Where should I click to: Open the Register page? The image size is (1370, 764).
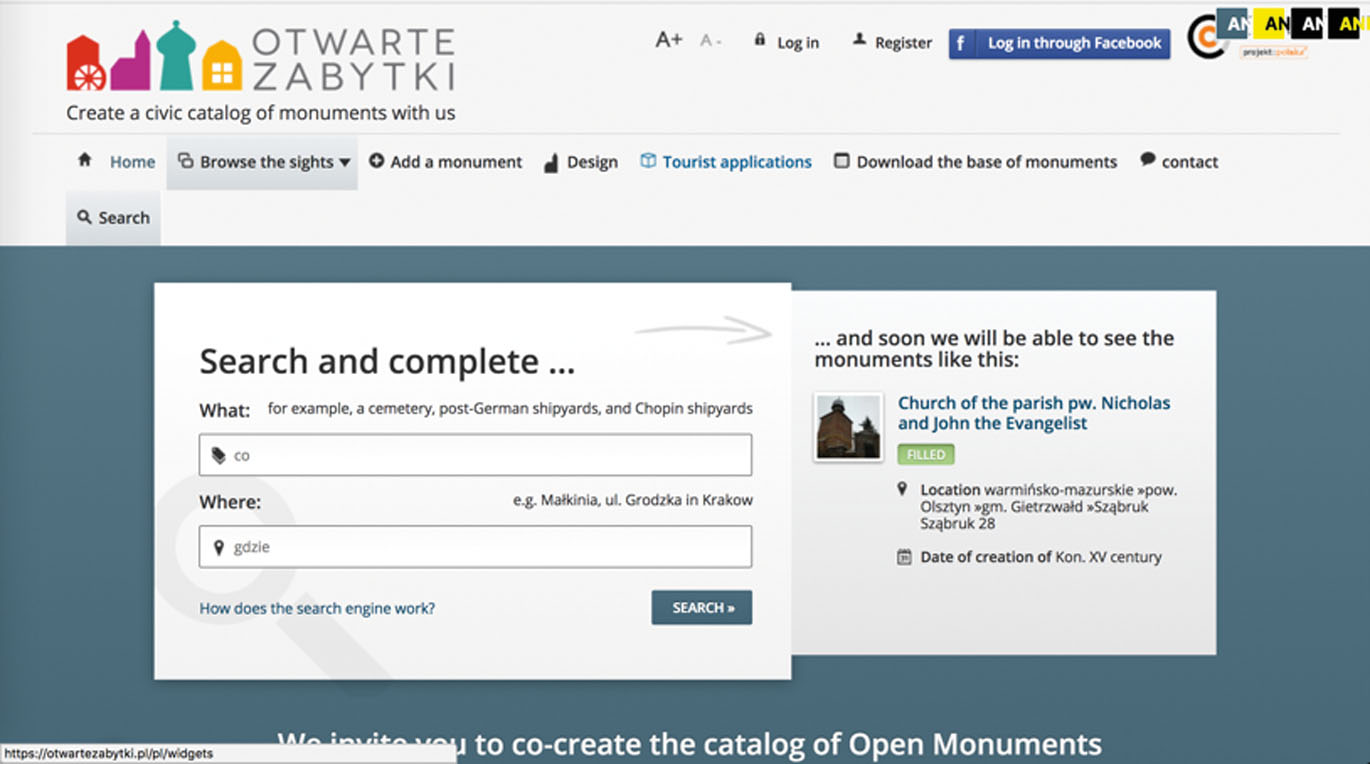click(x=902, y=43)
